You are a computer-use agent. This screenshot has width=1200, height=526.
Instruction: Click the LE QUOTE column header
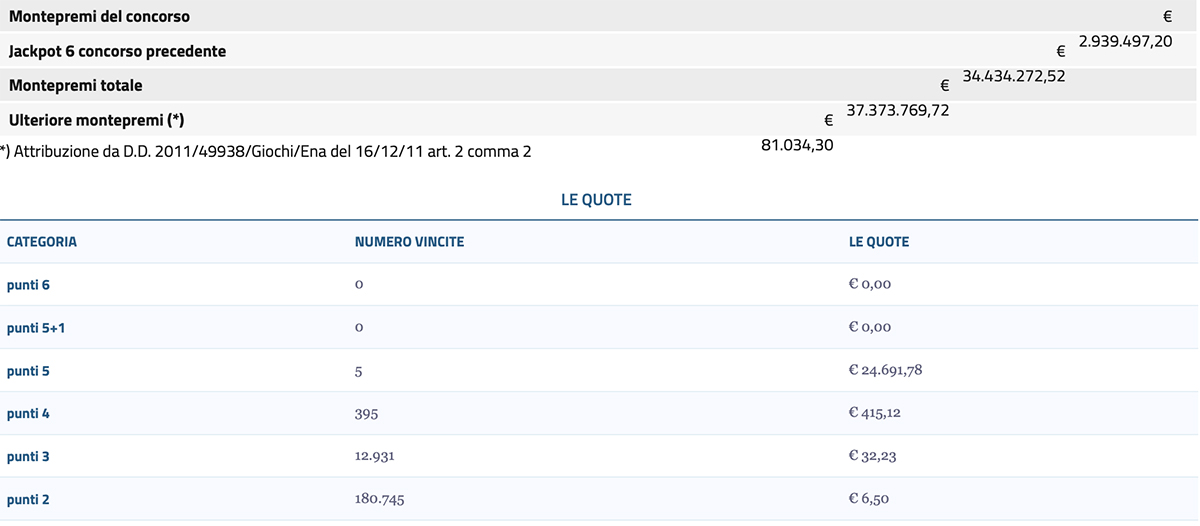point(879,242)
